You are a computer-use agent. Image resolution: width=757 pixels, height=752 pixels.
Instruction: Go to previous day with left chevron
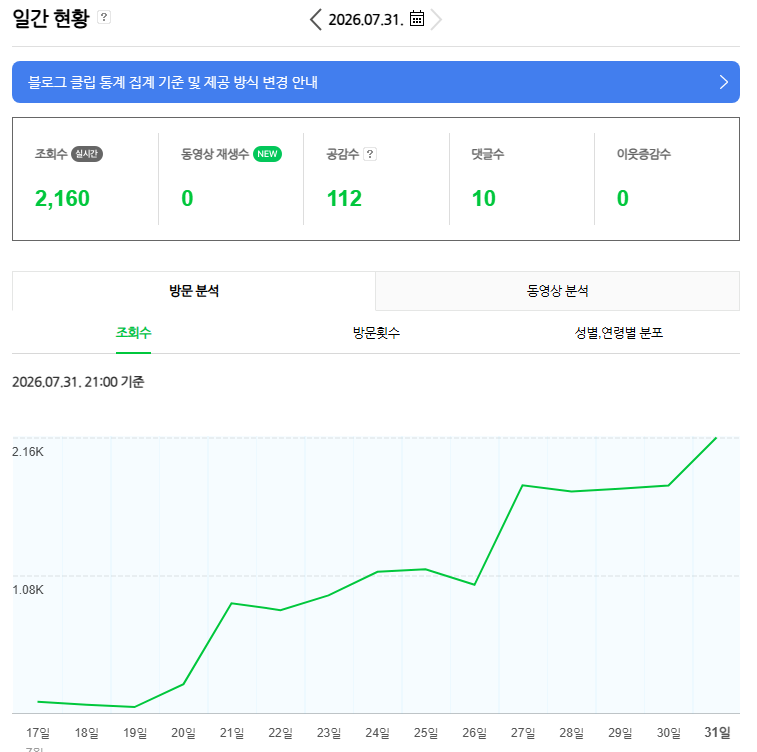[316, 20]
